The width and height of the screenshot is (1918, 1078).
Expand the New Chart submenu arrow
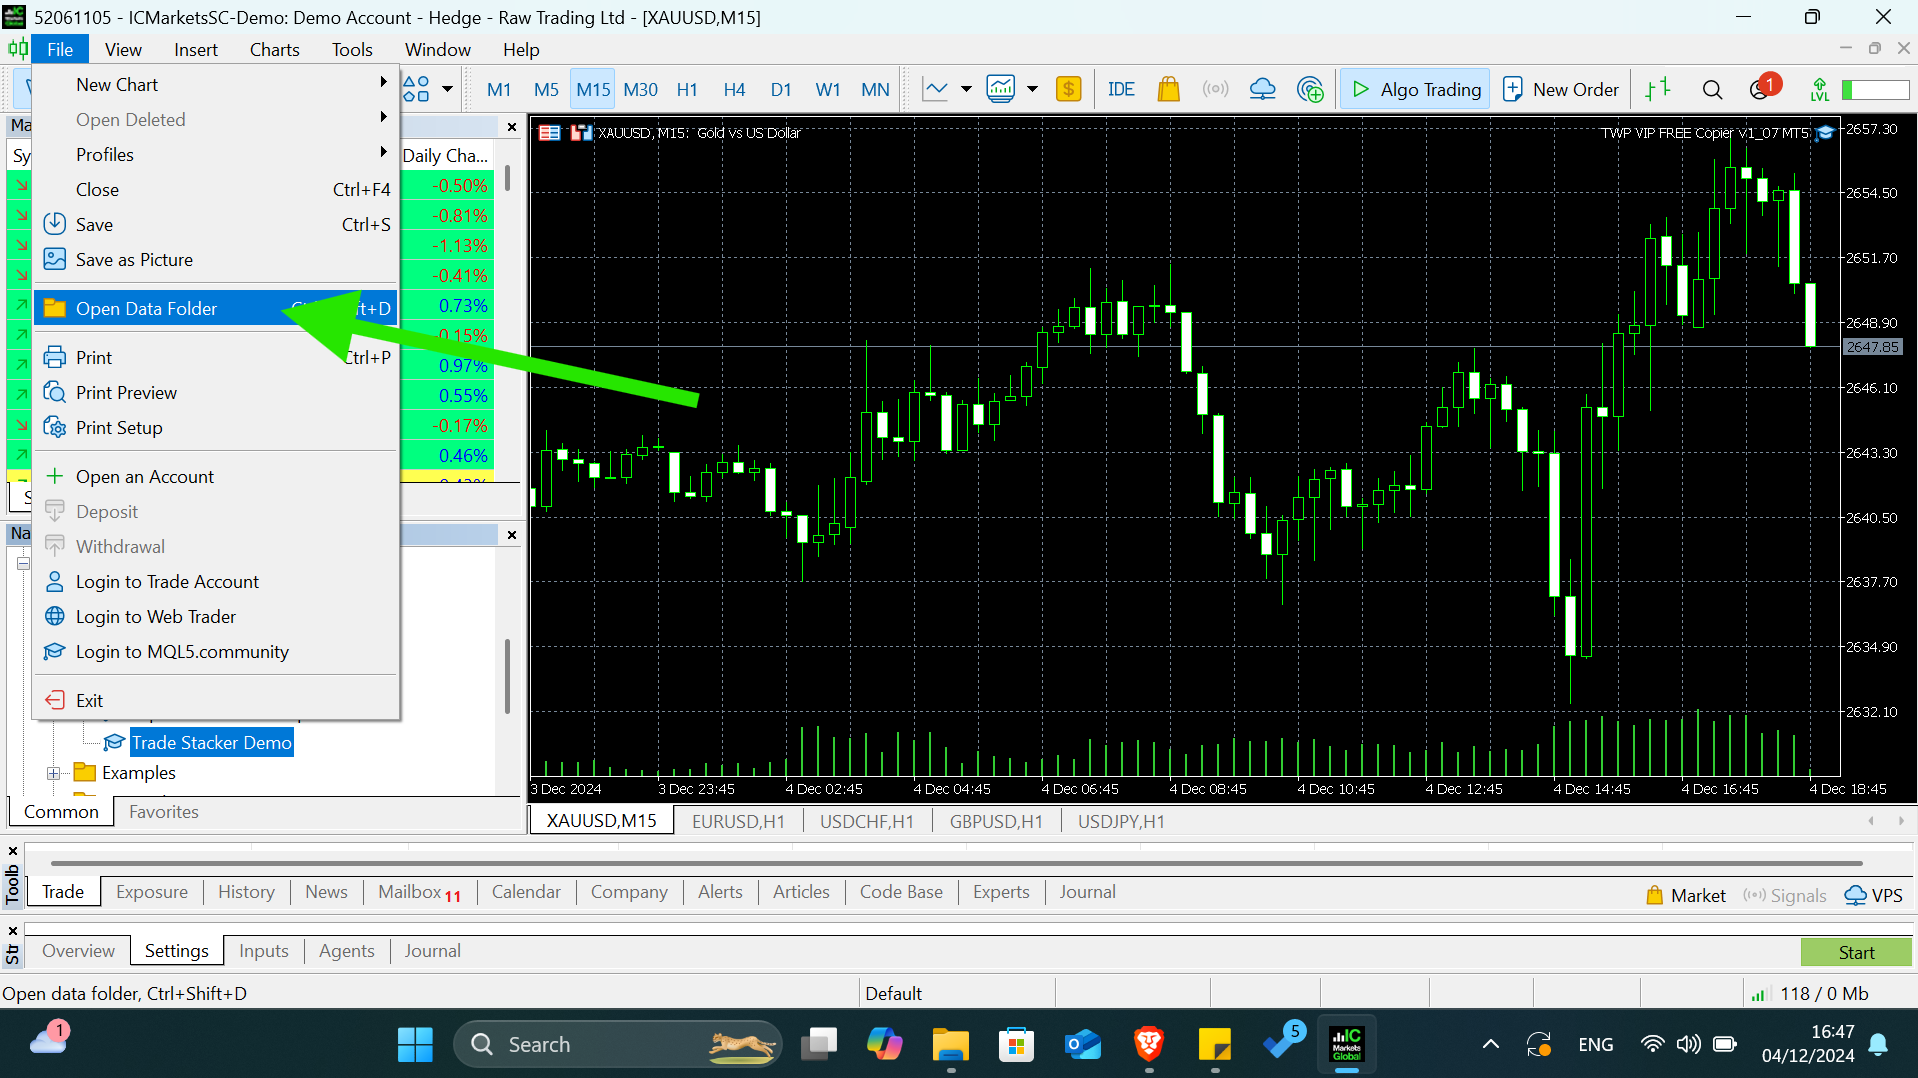click(x=383, y=83)
